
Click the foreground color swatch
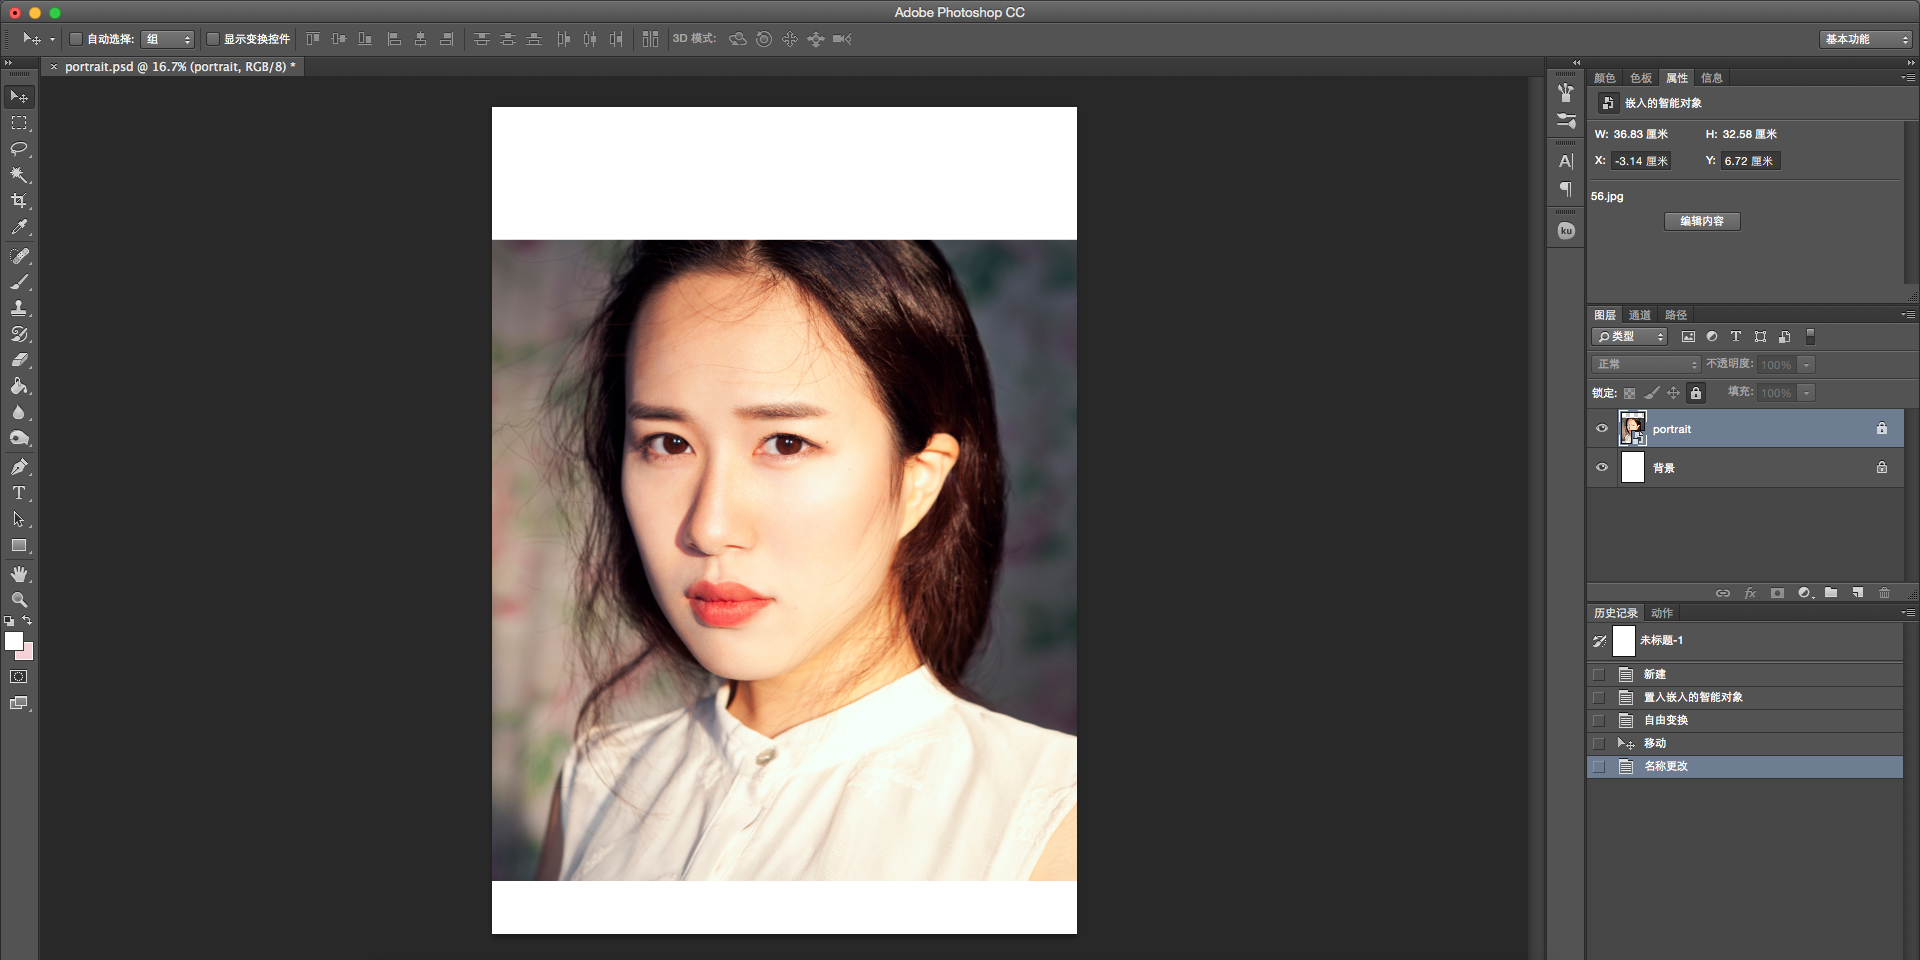[13, 641]
